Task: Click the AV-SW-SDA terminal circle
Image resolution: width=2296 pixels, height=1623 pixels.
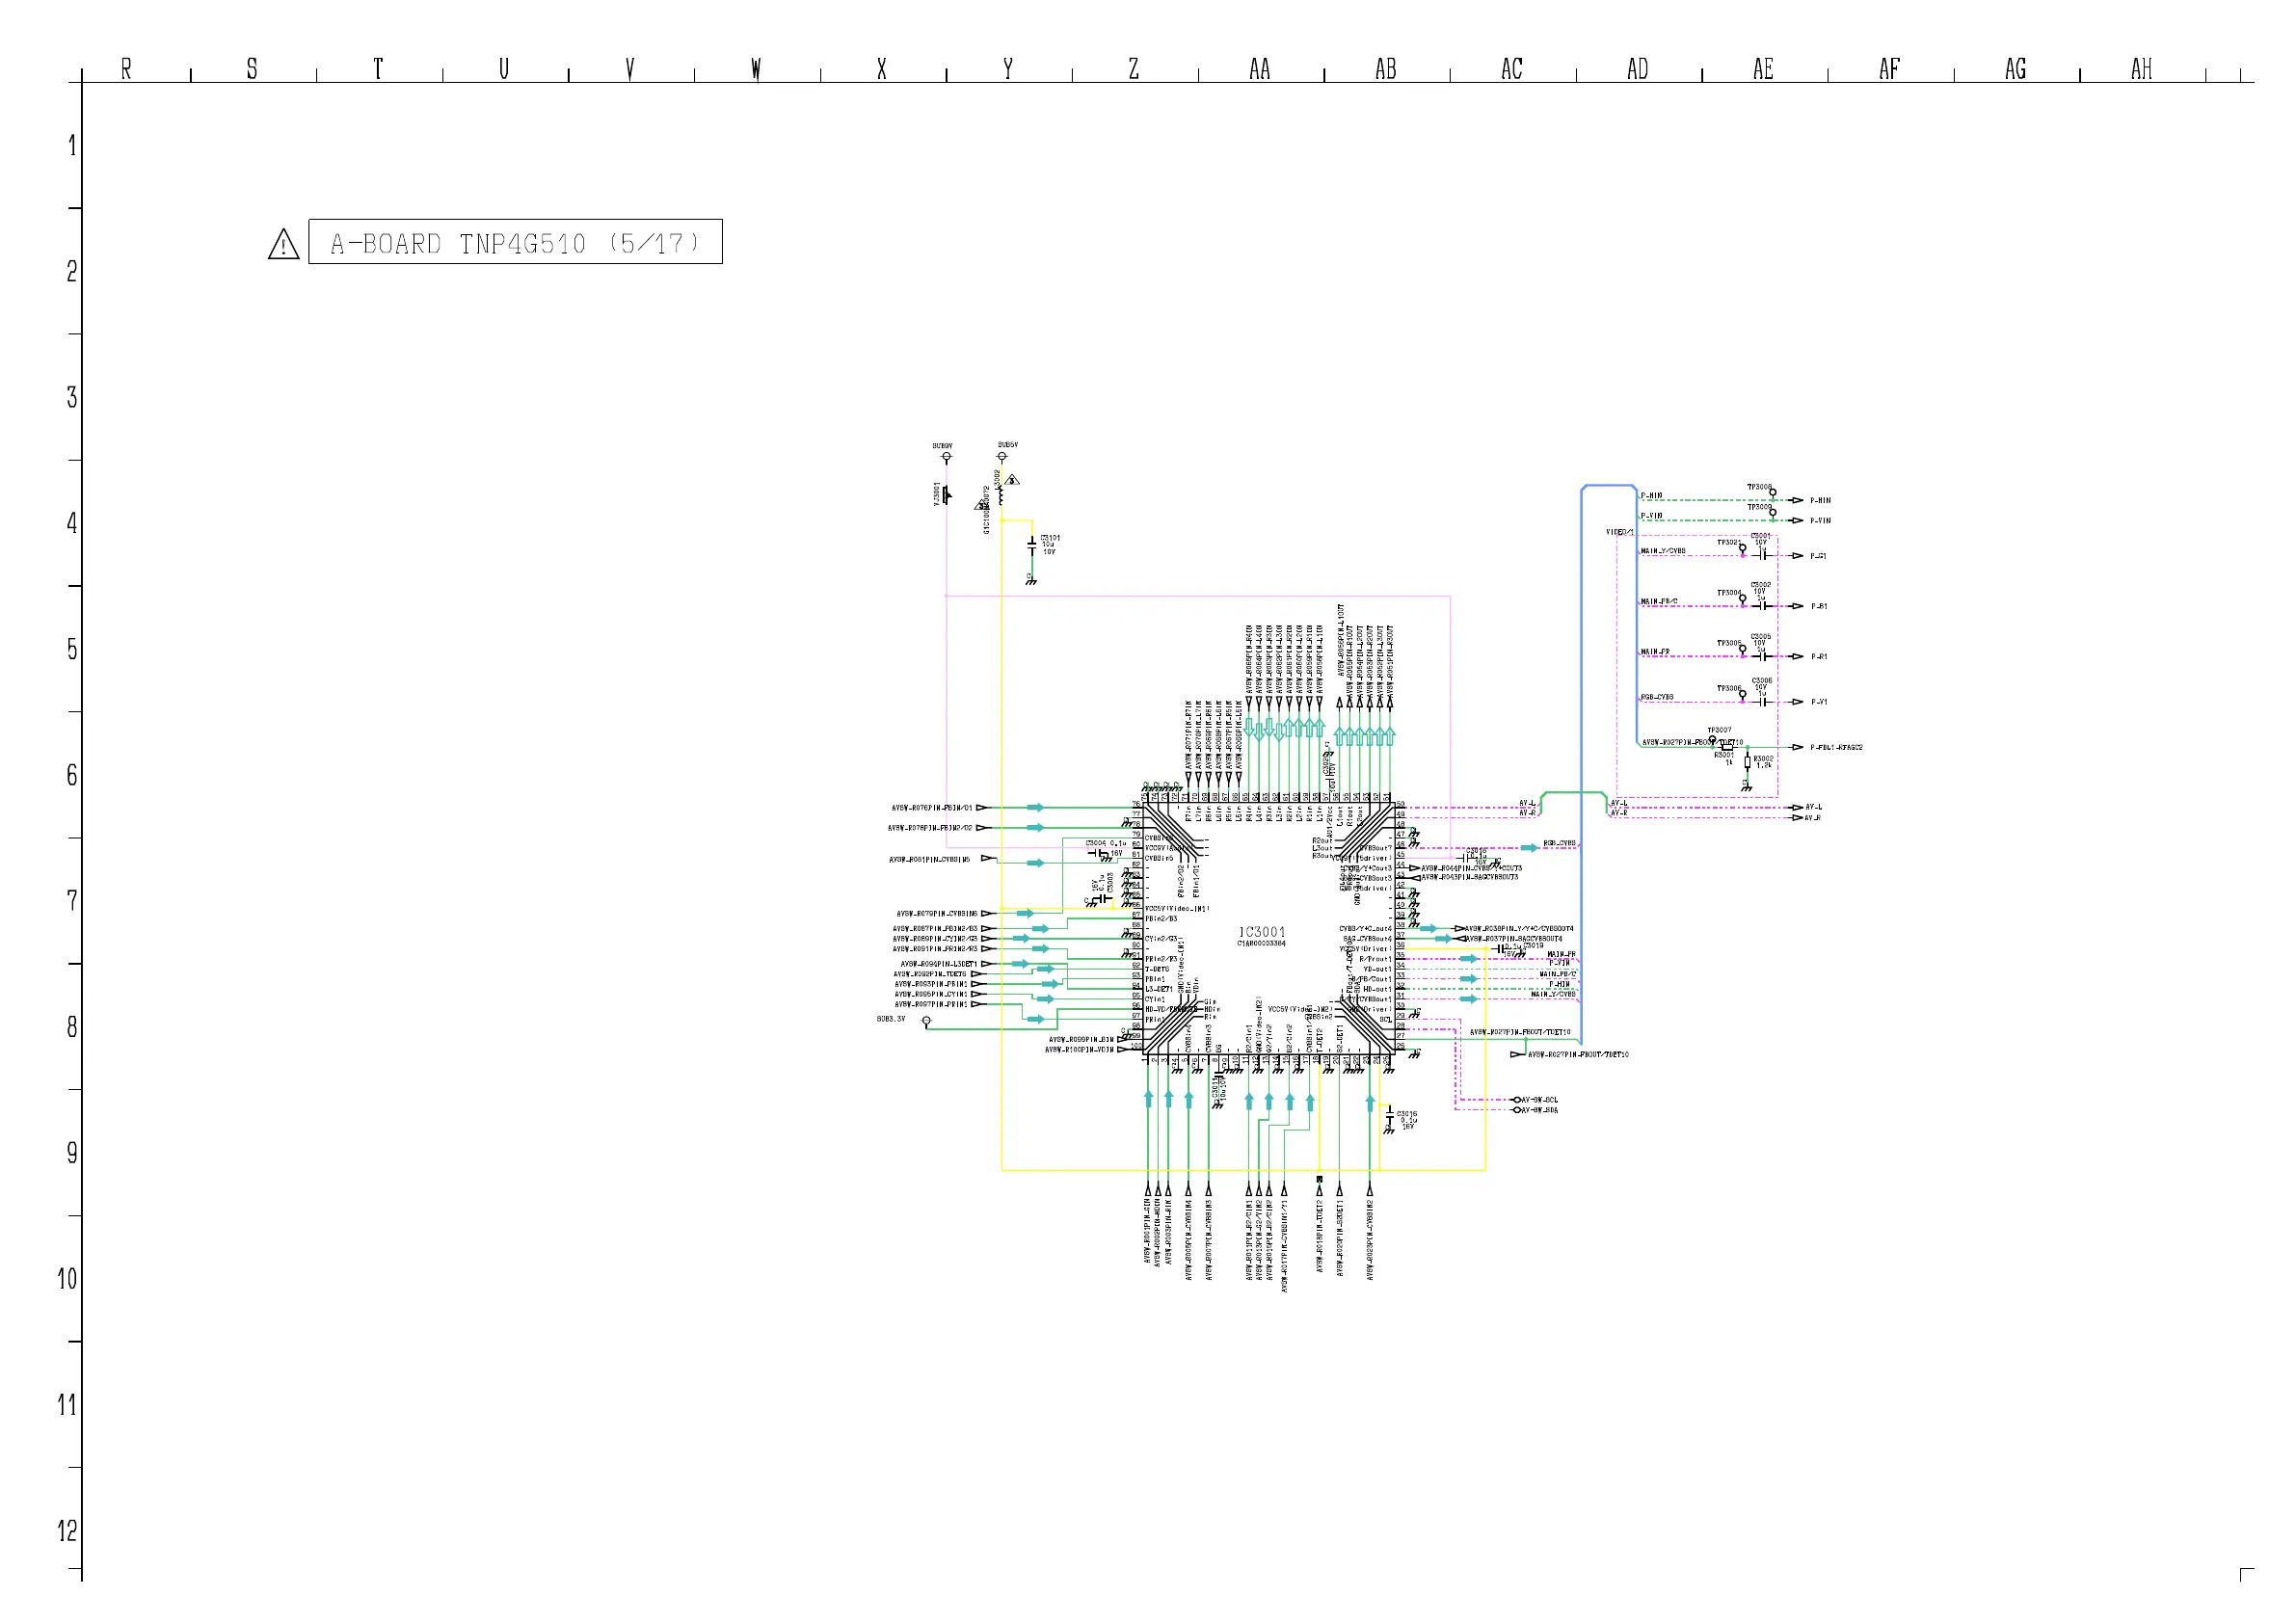Action: click(x=1517, y=1110)
